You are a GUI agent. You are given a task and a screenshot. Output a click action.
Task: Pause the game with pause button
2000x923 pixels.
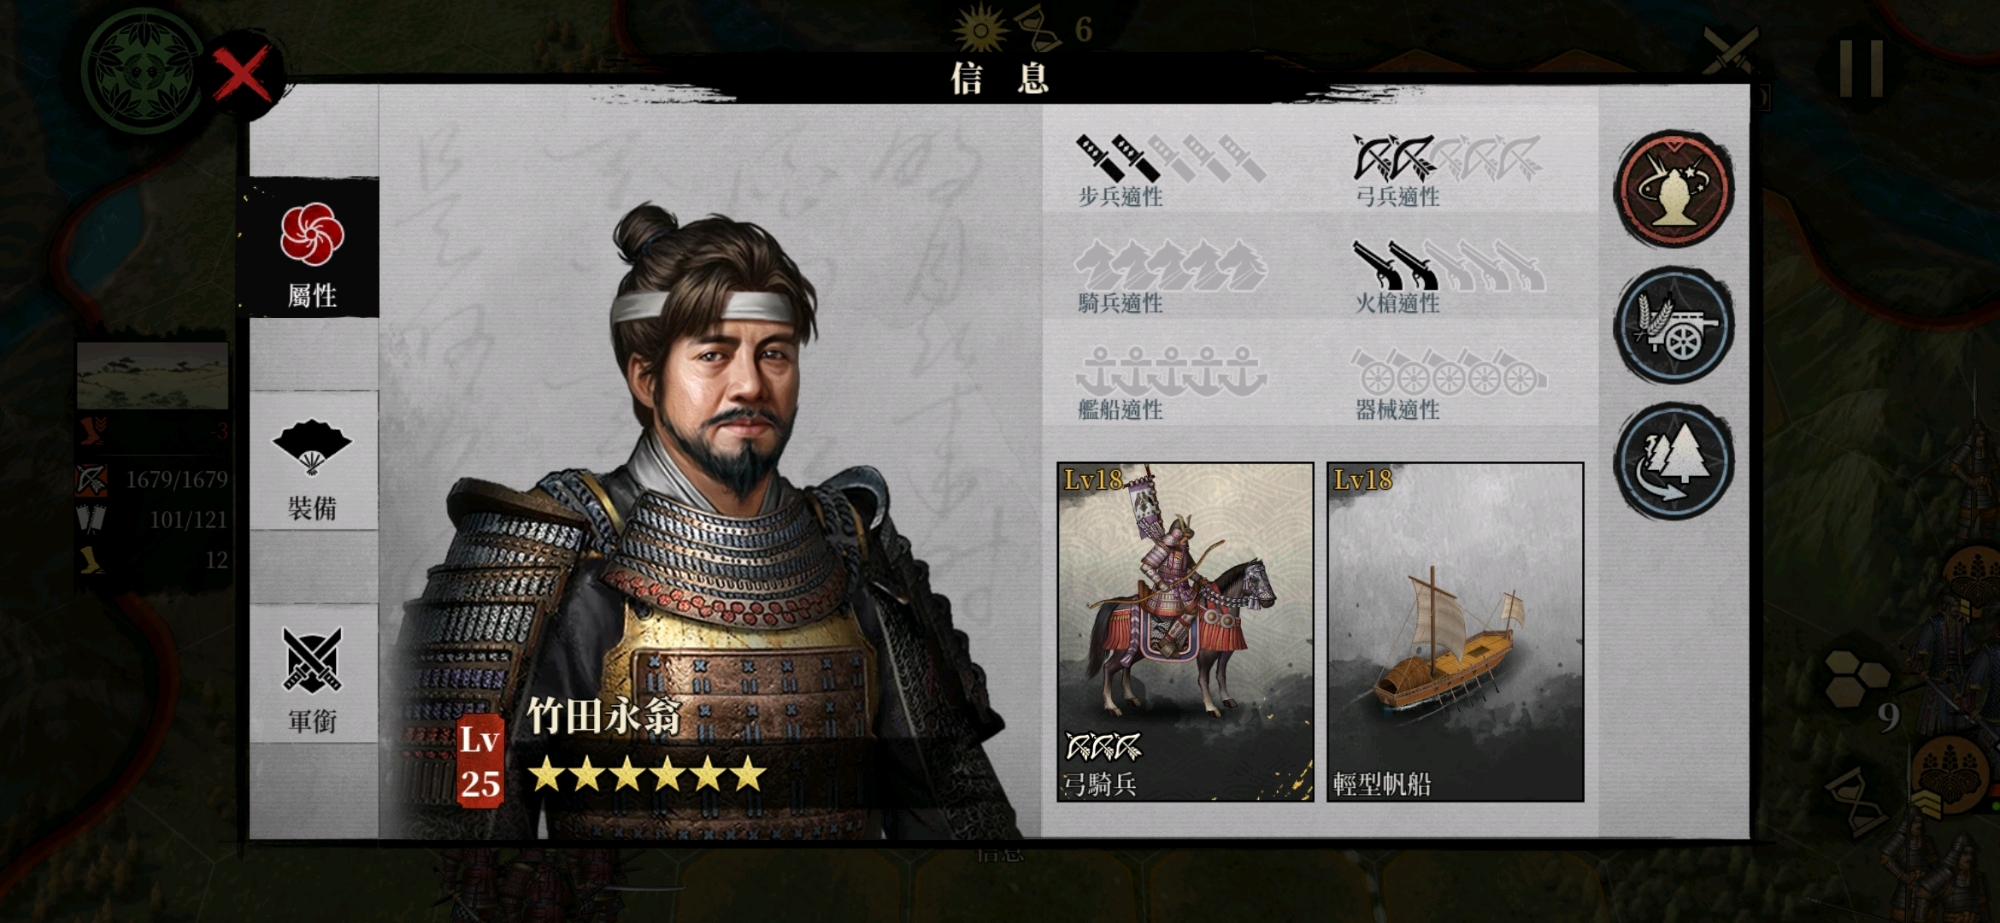point(1862,69)
